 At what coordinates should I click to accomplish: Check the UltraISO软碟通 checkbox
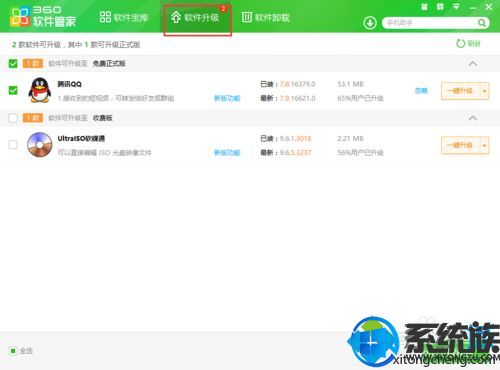13,145
